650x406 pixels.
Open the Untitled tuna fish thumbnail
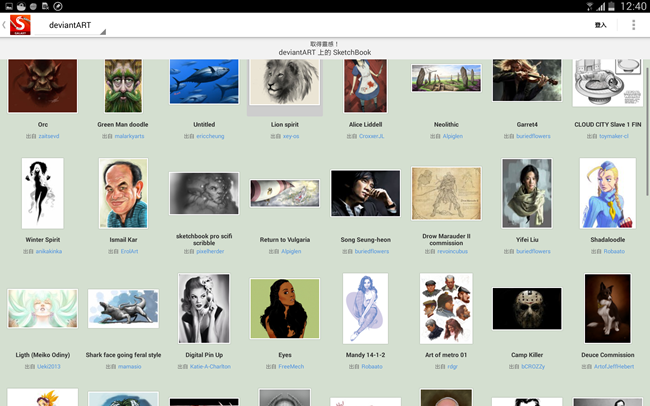click(204, 81)
